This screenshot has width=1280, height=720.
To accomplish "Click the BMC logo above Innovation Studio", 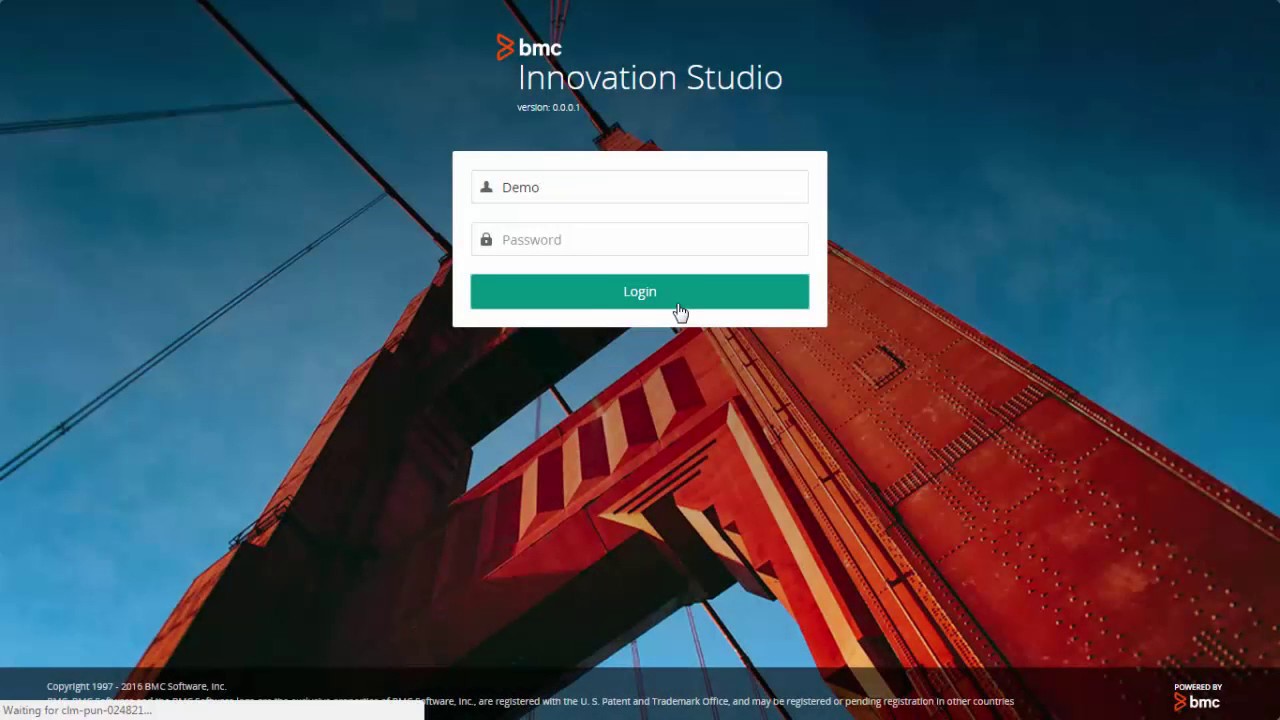I will point(529,47).
